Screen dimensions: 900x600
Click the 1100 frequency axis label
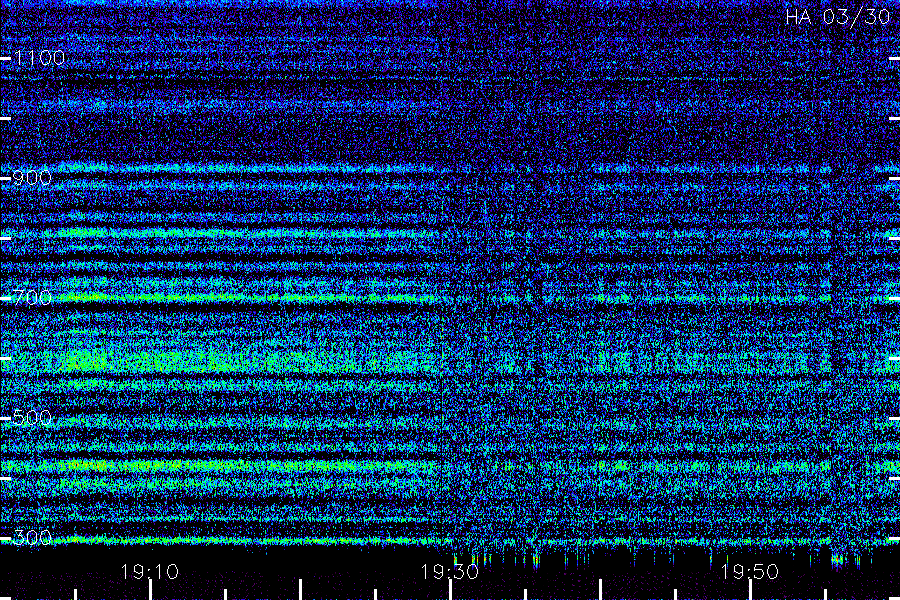pyautogui.click(x=40, y=58)
